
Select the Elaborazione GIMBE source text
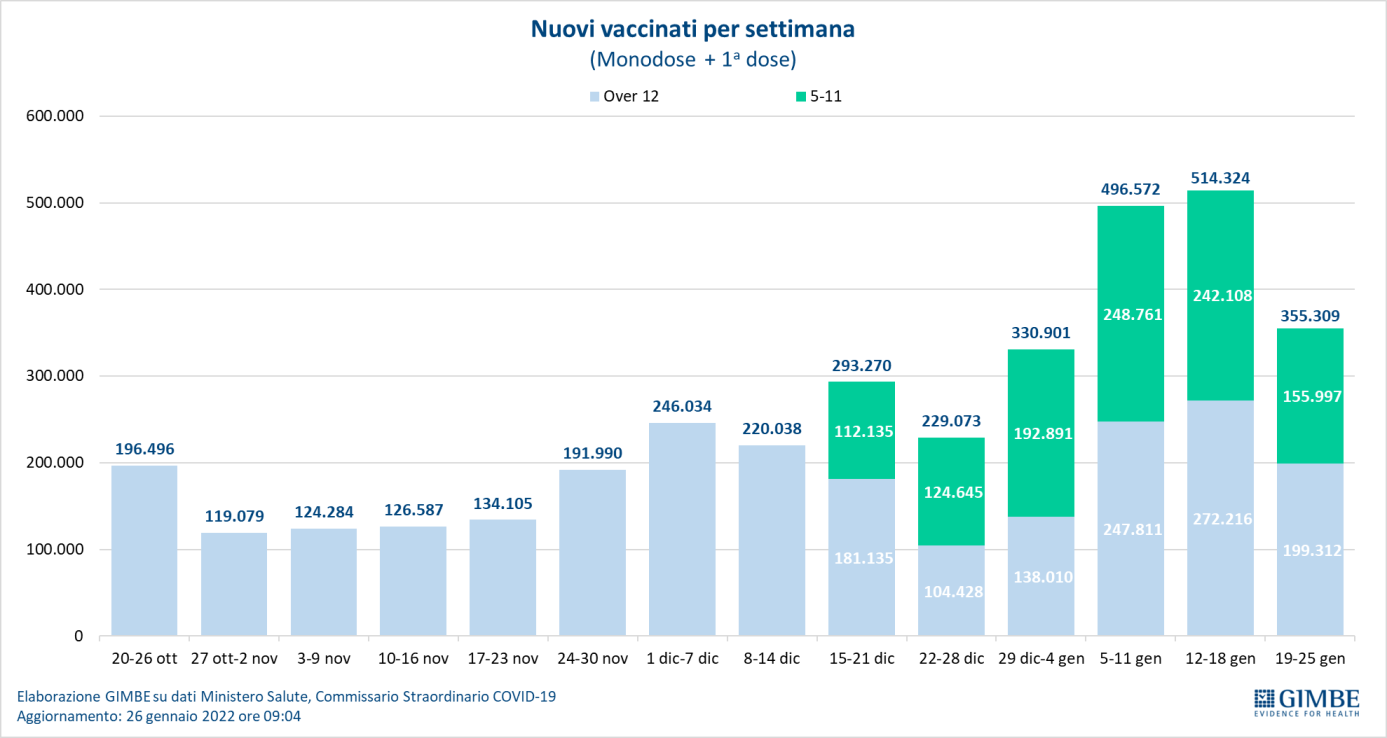pos(286,696)
